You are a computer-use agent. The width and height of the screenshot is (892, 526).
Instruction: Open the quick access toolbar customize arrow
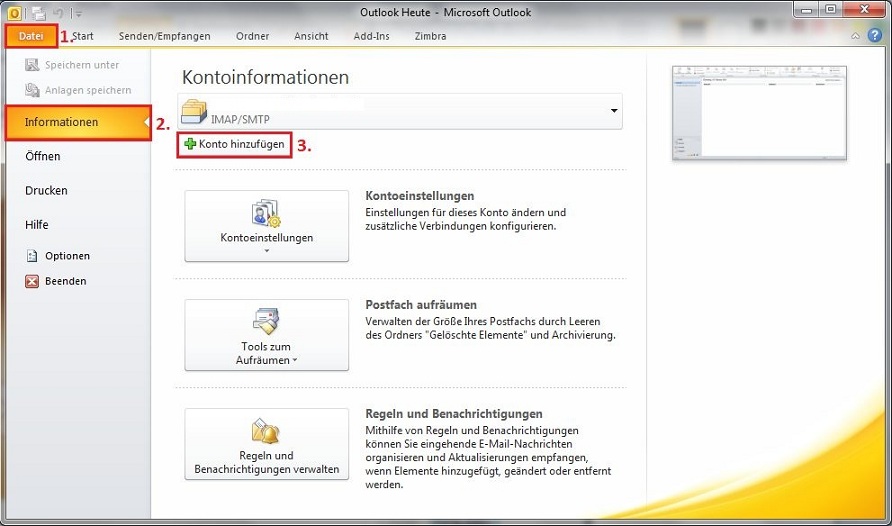click(x=79, y=13)
